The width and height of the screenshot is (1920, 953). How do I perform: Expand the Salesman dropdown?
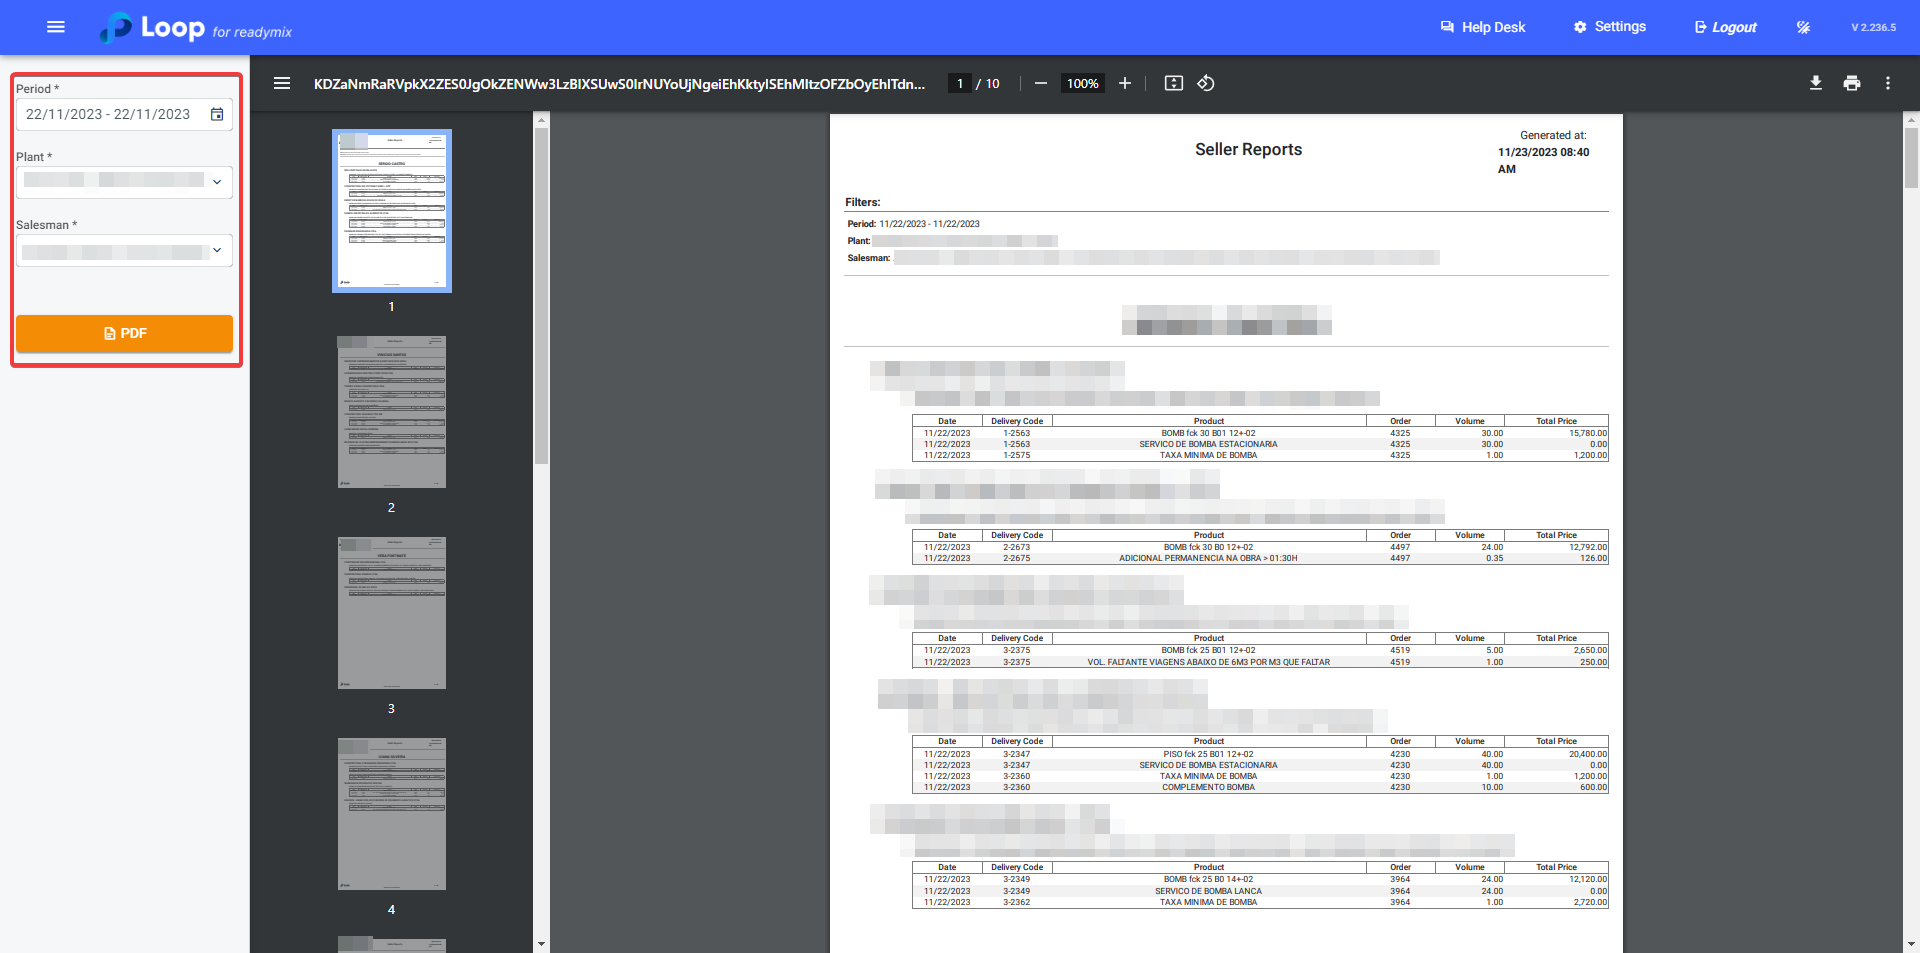point(216,250)
